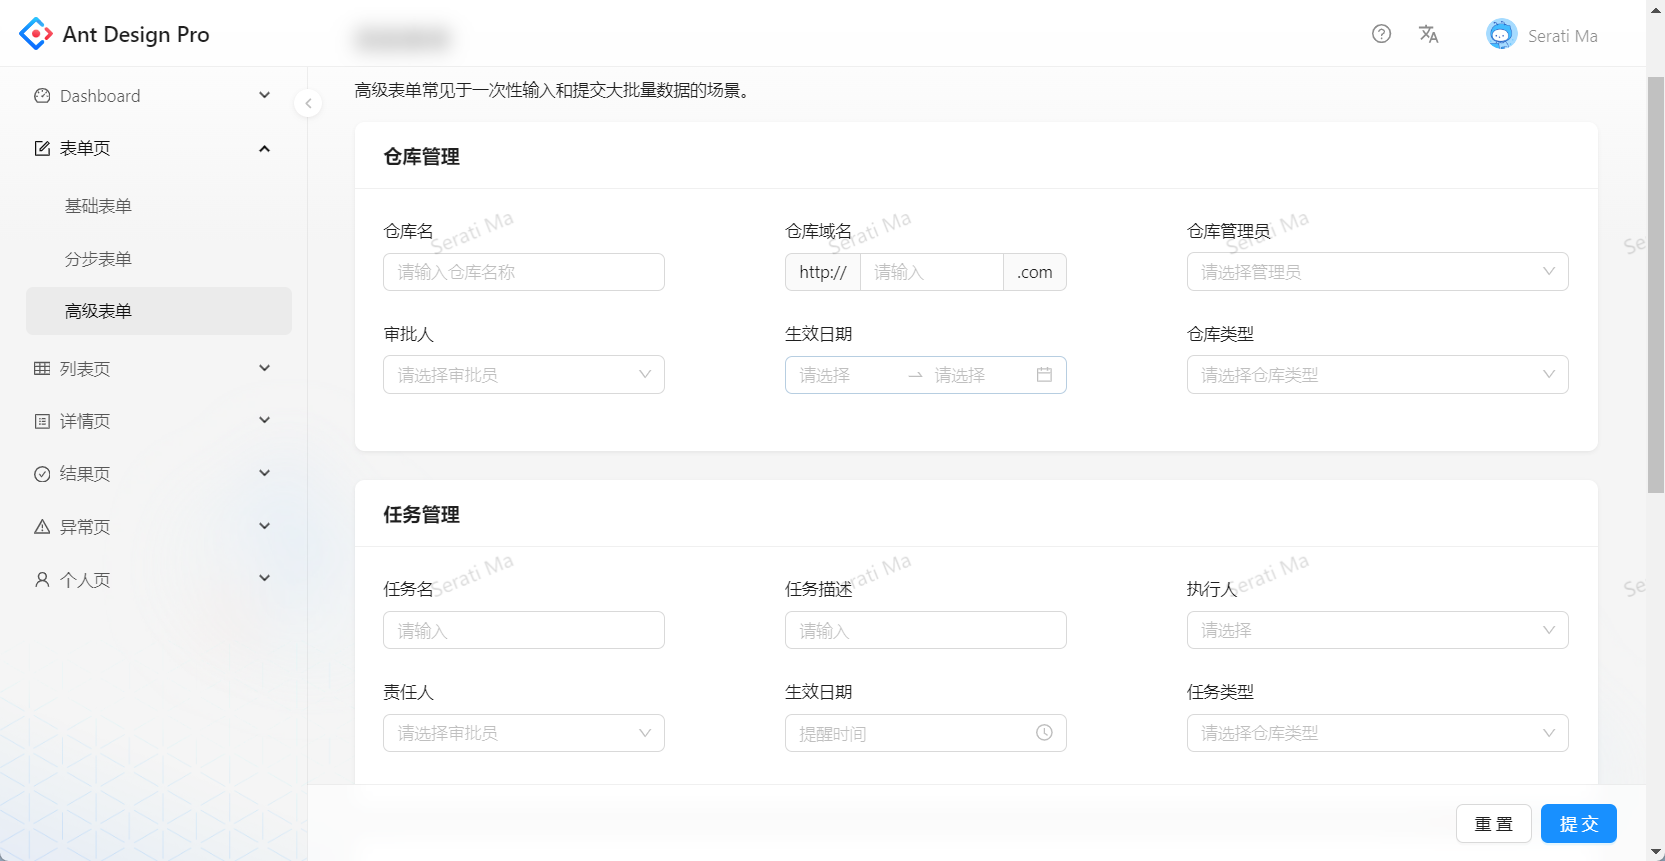Viewport: 1665px width, 861px height.
Task: Click the 提醒时间 time picker field
Action: tap(926, 733)
